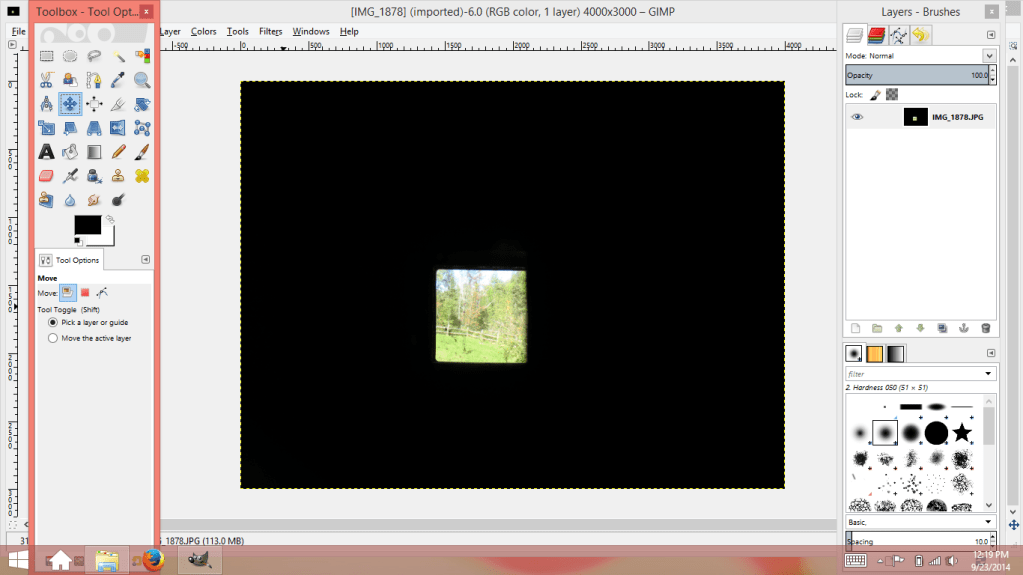Select 'Move the active layer' option

click(53, 338)
